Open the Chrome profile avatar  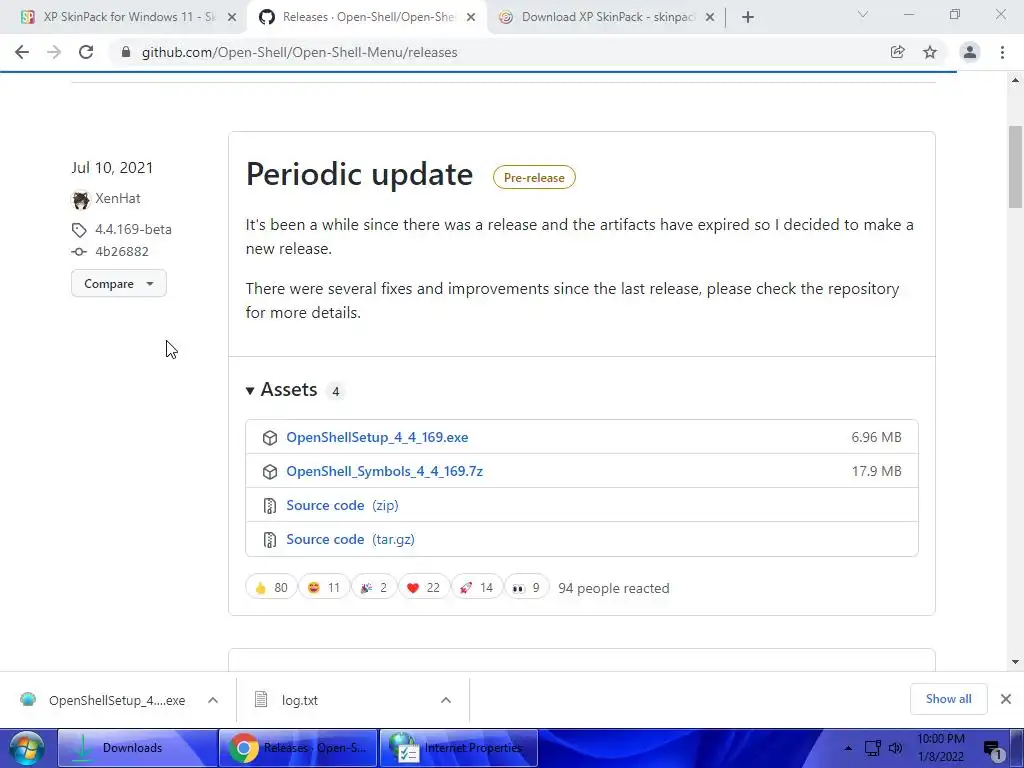tap(970, 52)
